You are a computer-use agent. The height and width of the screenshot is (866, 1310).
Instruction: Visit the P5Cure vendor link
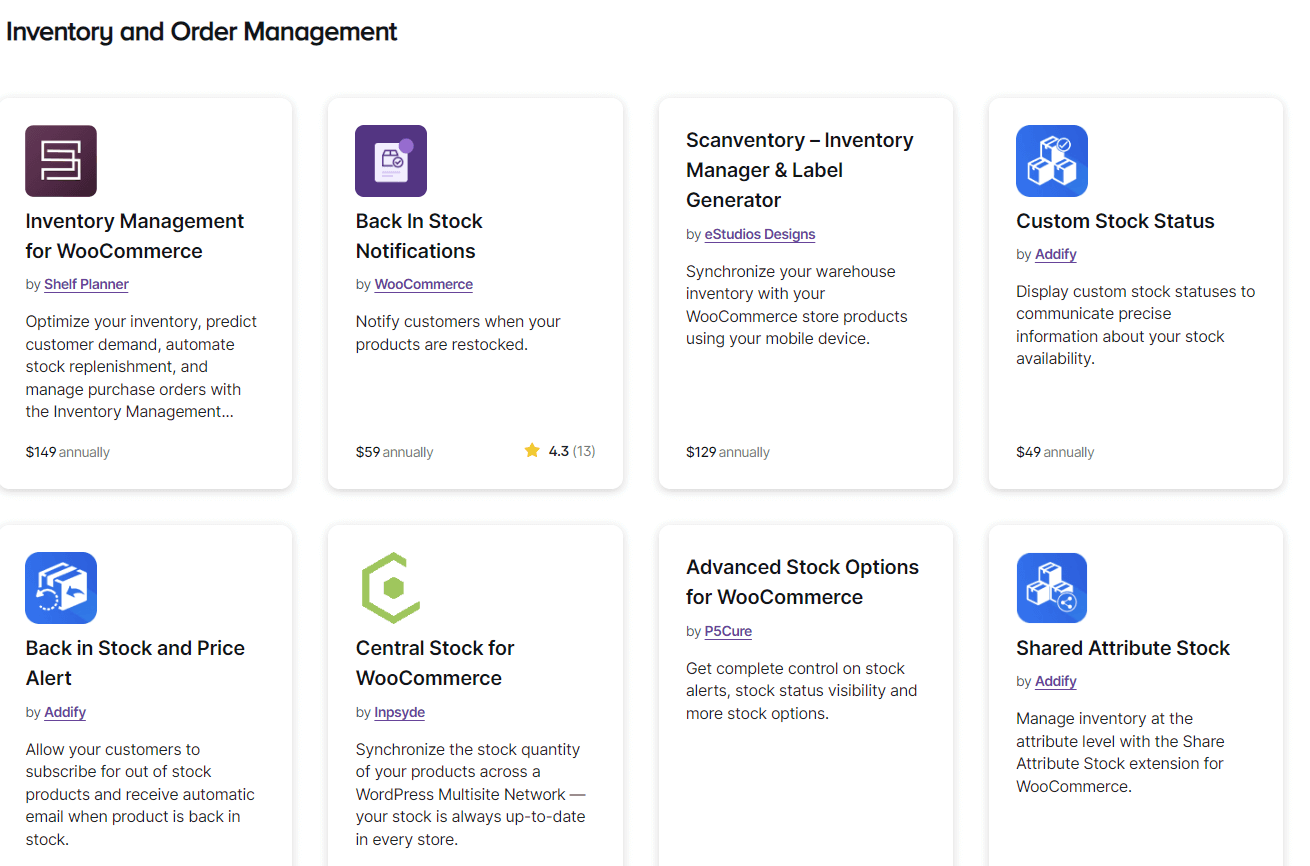(x=728, y=631)
